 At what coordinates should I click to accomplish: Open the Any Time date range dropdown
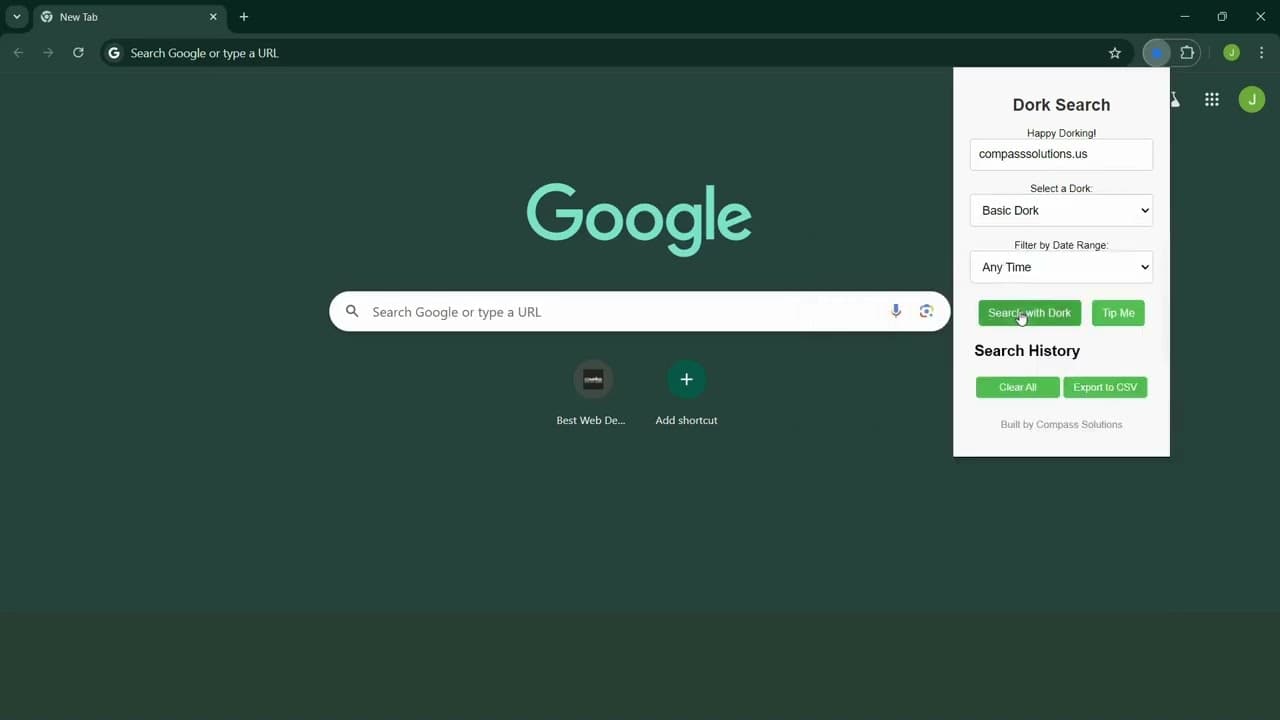click(x=1061, y=267)
